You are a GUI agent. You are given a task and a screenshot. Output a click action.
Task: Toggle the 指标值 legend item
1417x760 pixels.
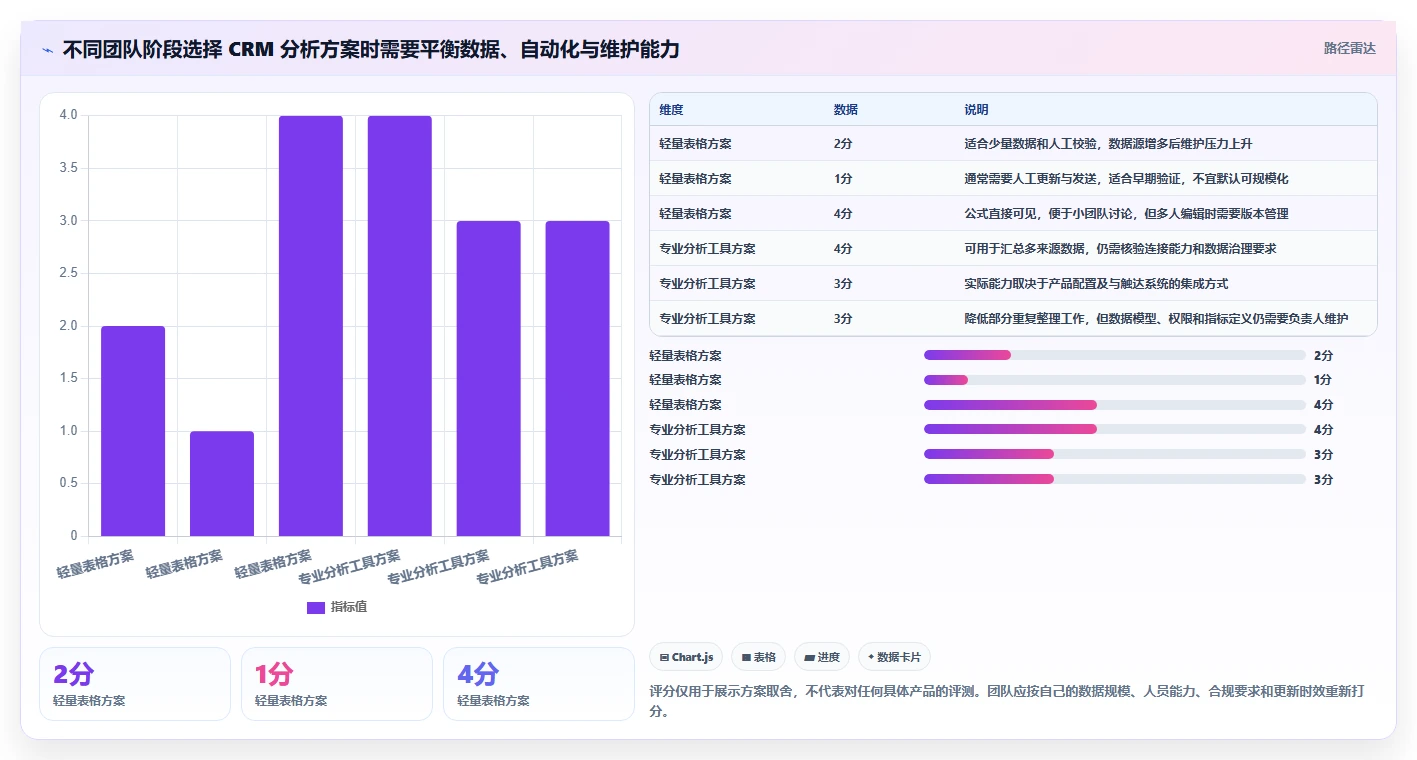pos(337,607)
